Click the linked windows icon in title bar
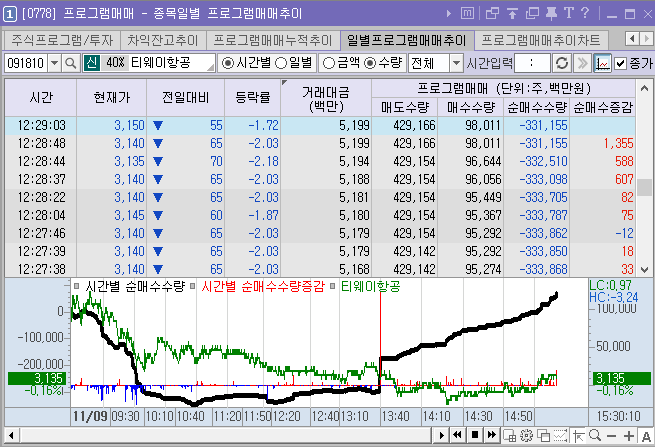 coord(493,13)
